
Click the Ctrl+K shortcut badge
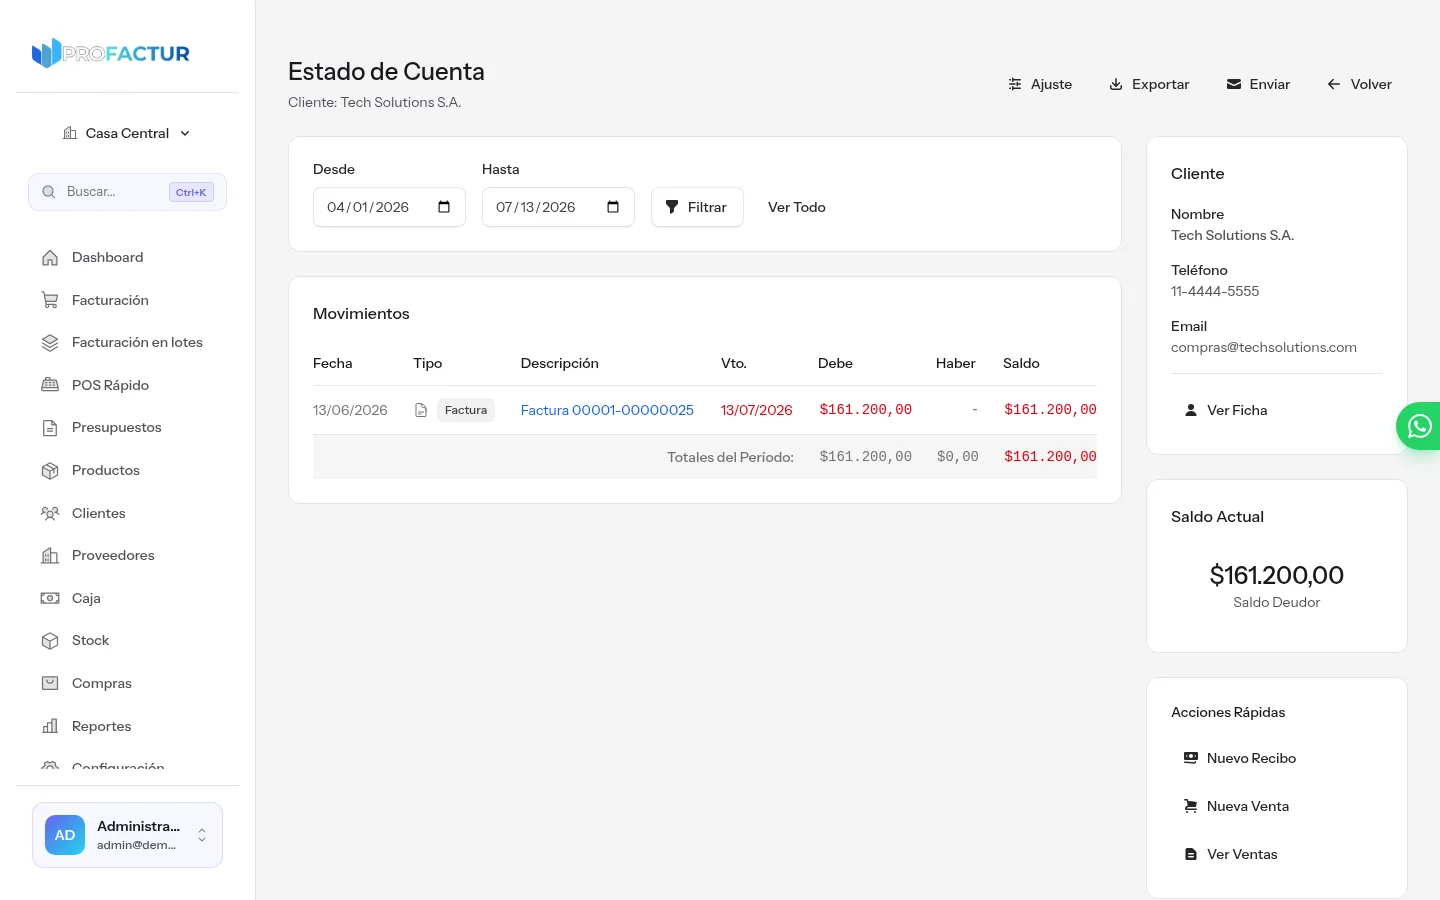[x=191, y=192]
